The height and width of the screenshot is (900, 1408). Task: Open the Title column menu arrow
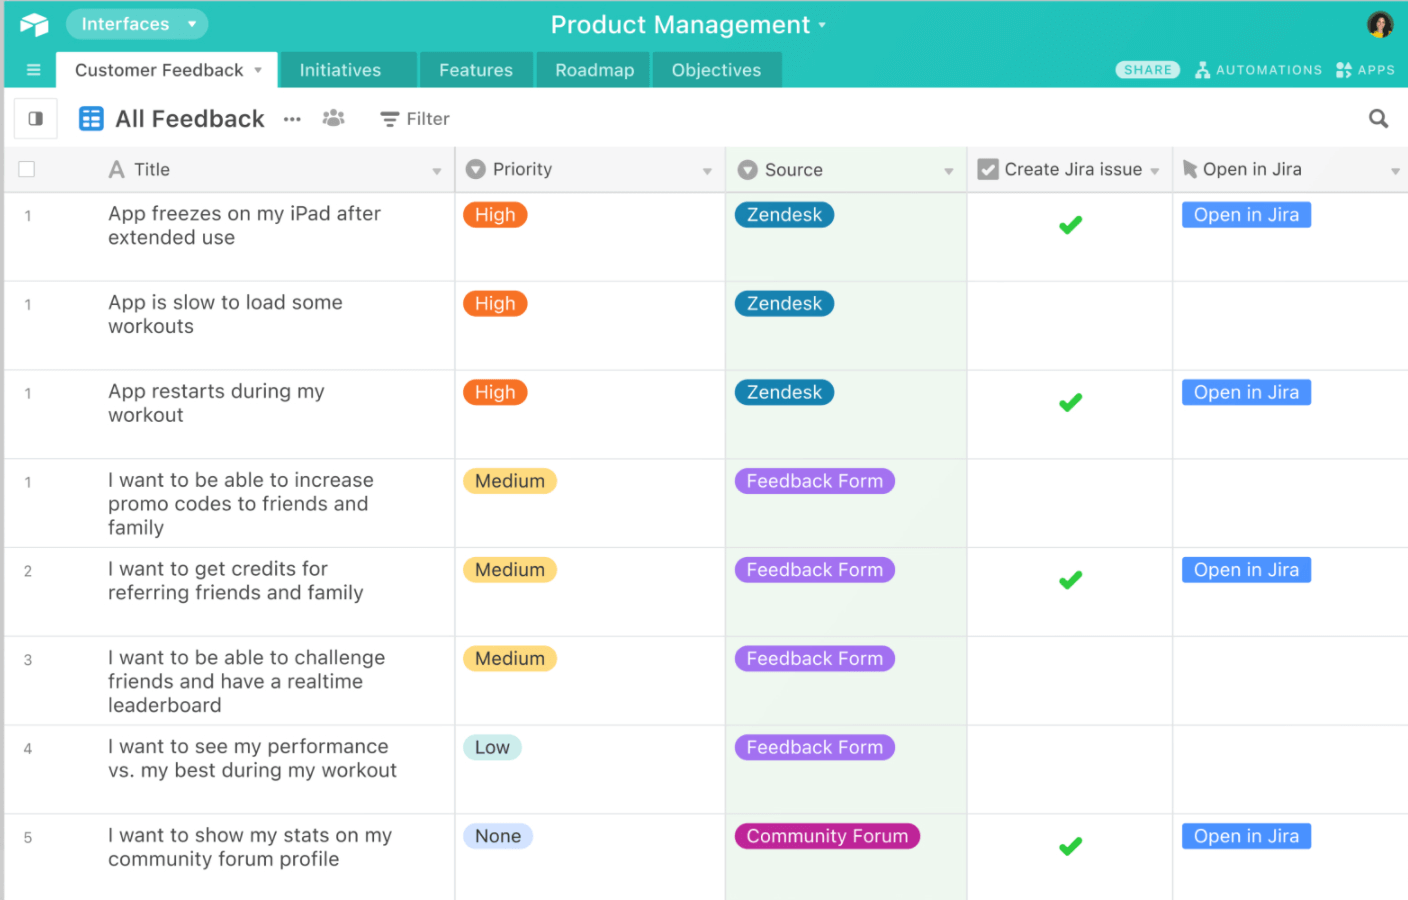point(437,171)
